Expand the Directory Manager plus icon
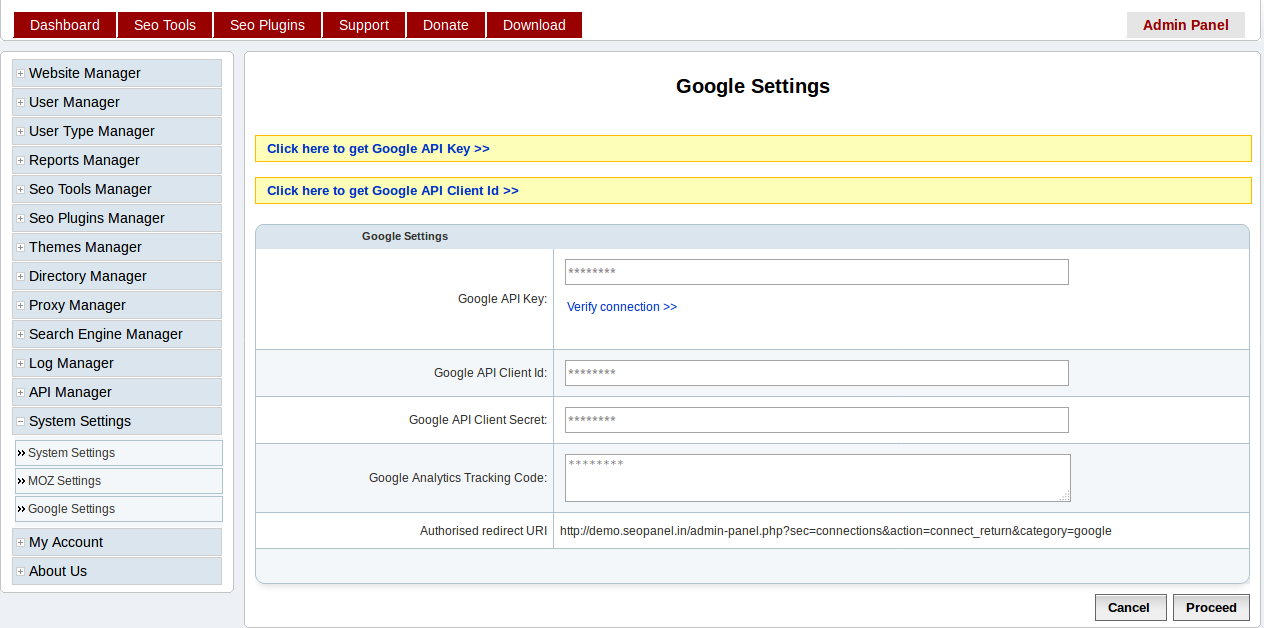This screenshot has height=628, width=1264. click(x=20, y=277)
